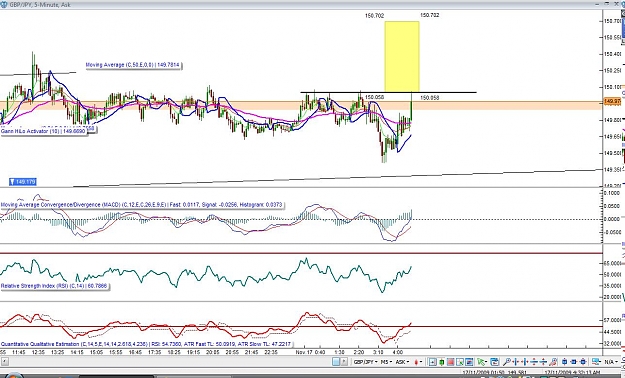The image size is (625, 378).
Task: Click the 16:45 time axis label
Action: coord(135,352)
